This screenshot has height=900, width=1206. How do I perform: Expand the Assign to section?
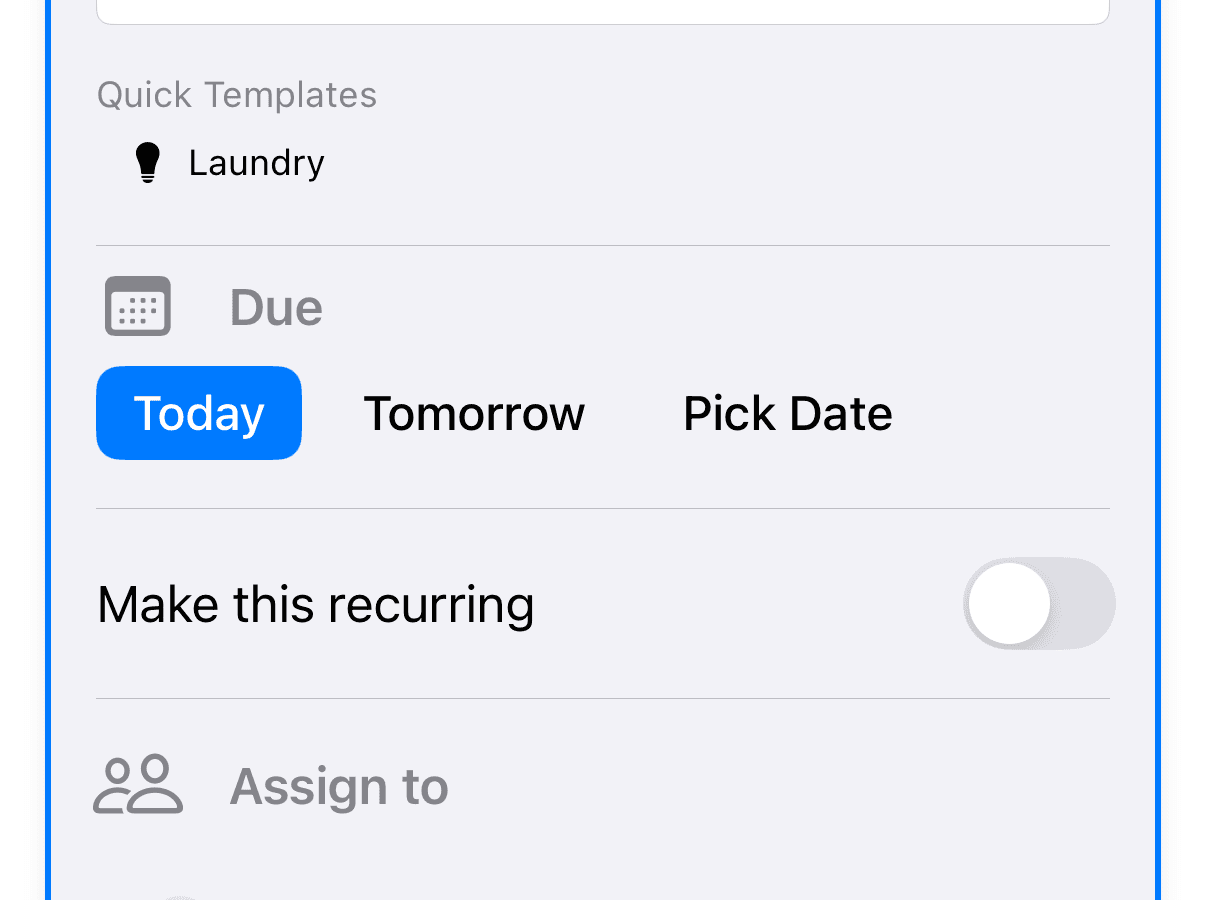tap(339, 786)
